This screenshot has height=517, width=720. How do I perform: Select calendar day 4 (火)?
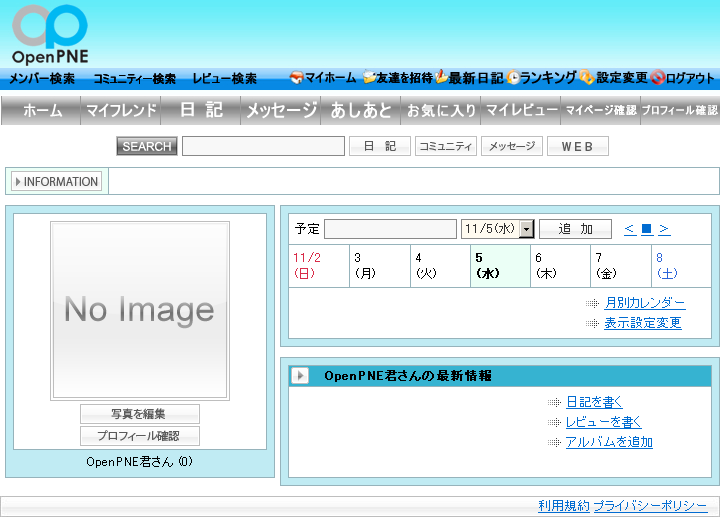pyautogui.click(x=440, y=266)
